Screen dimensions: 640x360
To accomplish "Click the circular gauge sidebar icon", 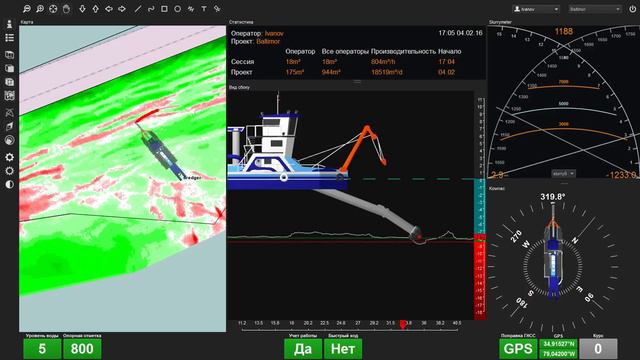I will (9, 140).
